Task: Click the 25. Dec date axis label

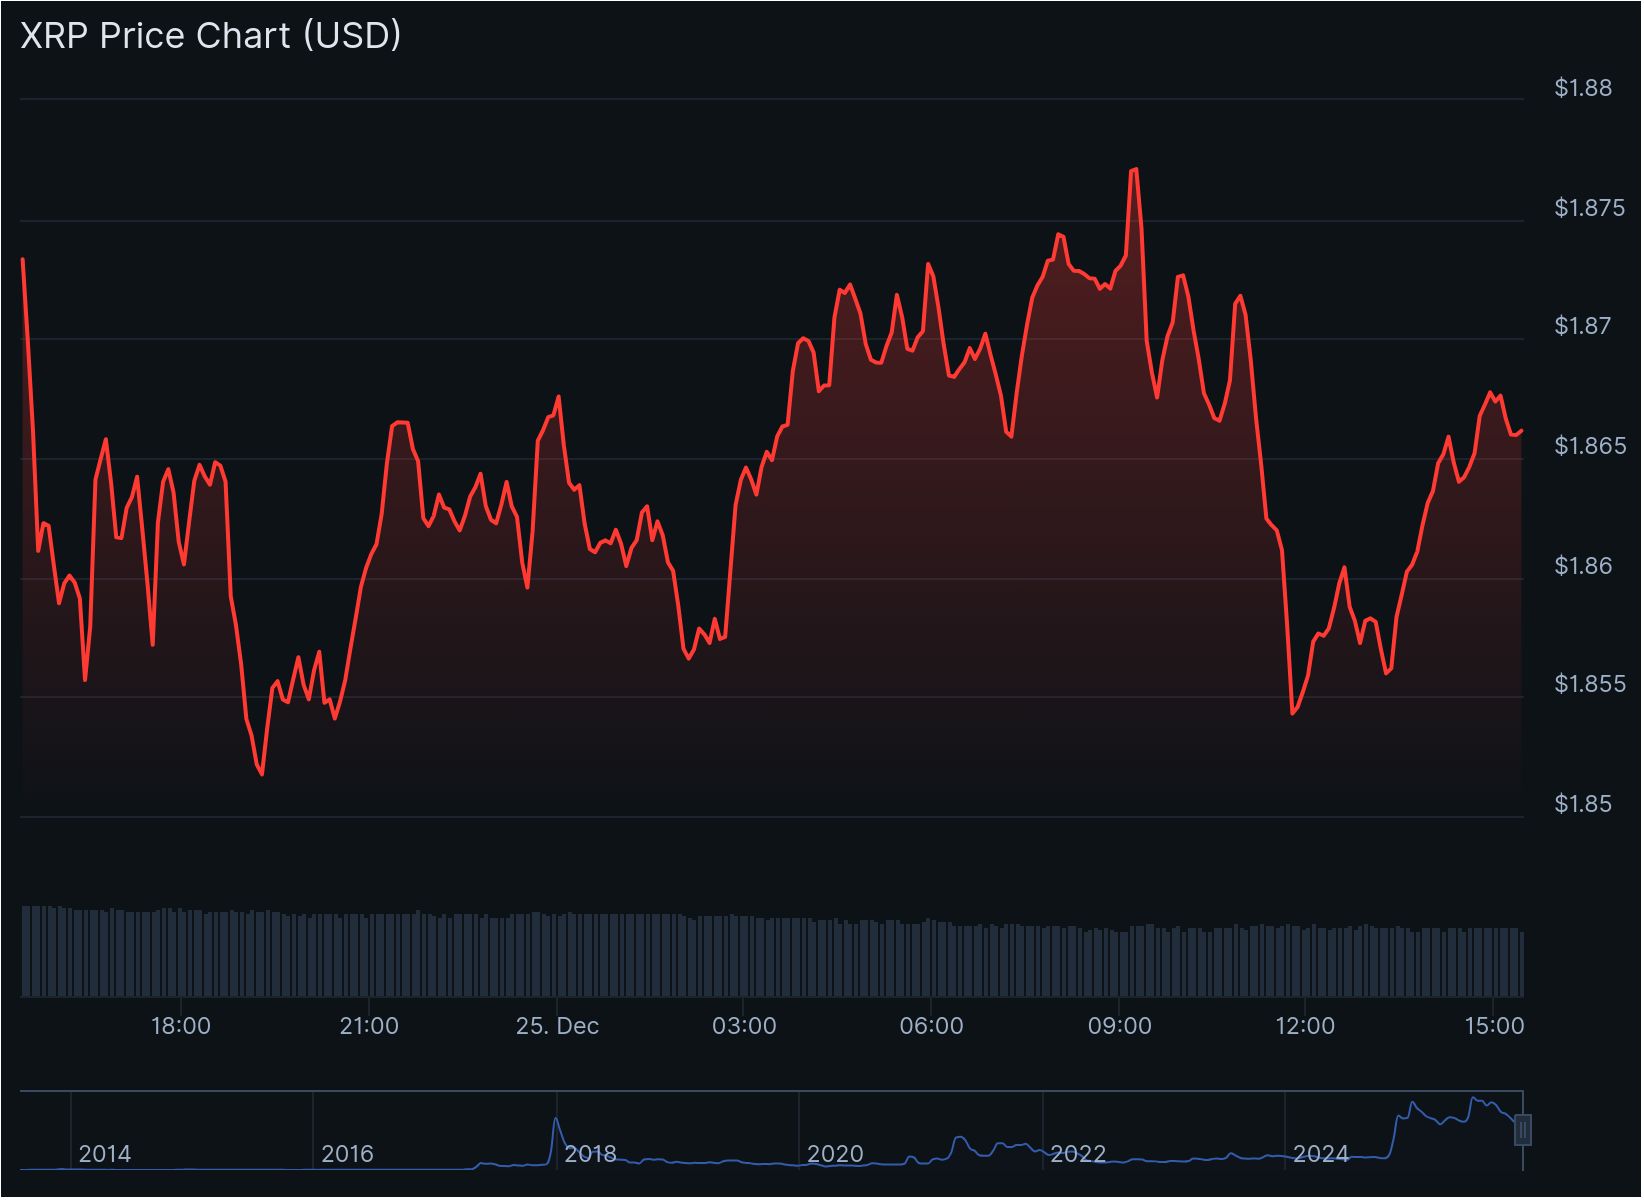Action: coord(557,1026)
